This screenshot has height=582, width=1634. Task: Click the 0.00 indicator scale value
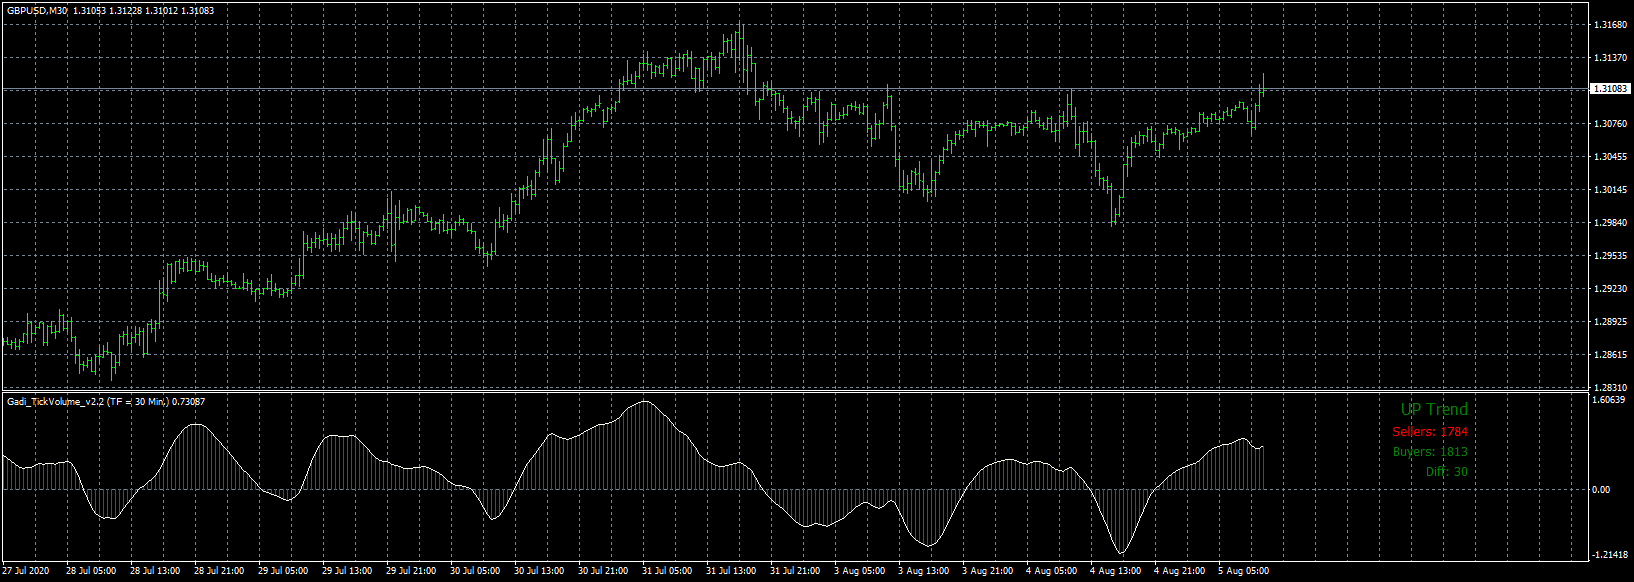(1601, 490)
